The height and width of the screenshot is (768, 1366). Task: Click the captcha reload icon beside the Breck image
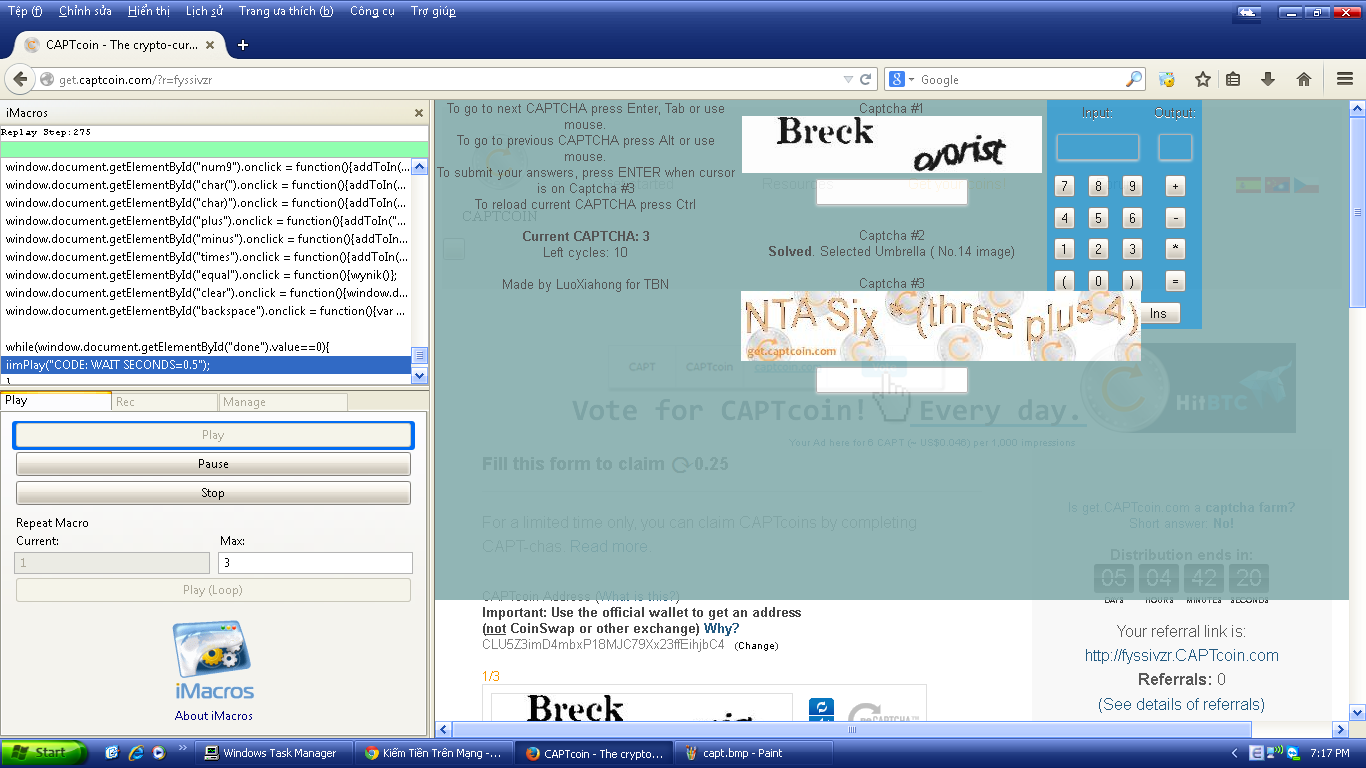821,708
